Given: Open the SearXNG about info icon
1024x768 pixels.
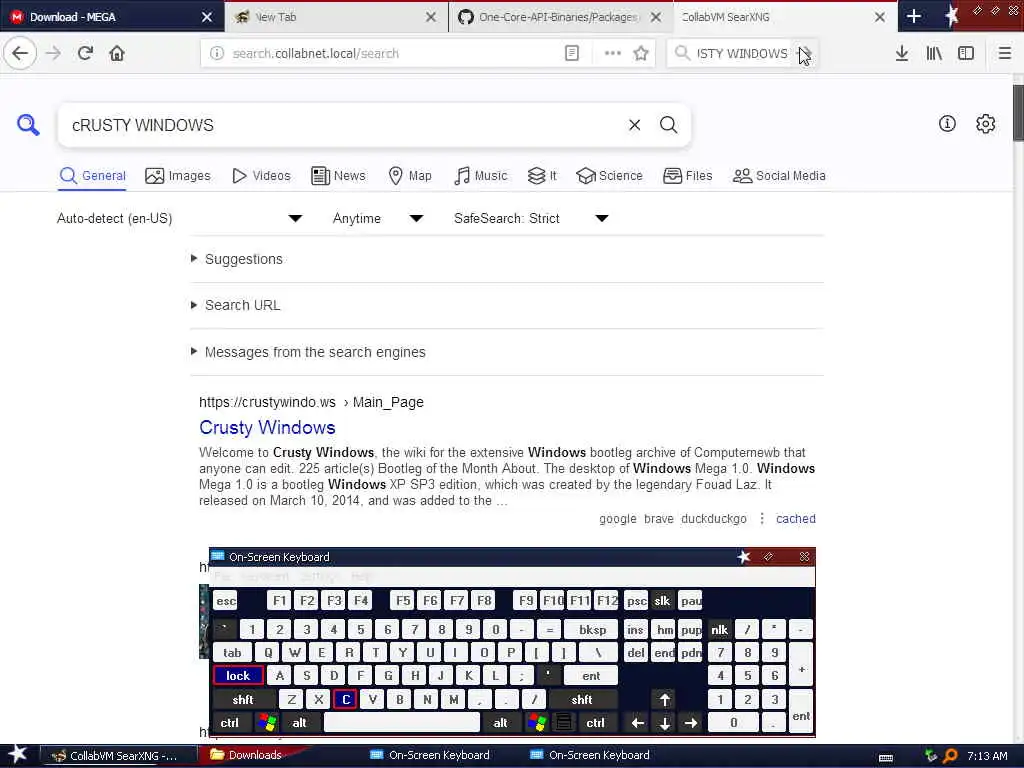Looking at the screenshot, I should 948,123.
